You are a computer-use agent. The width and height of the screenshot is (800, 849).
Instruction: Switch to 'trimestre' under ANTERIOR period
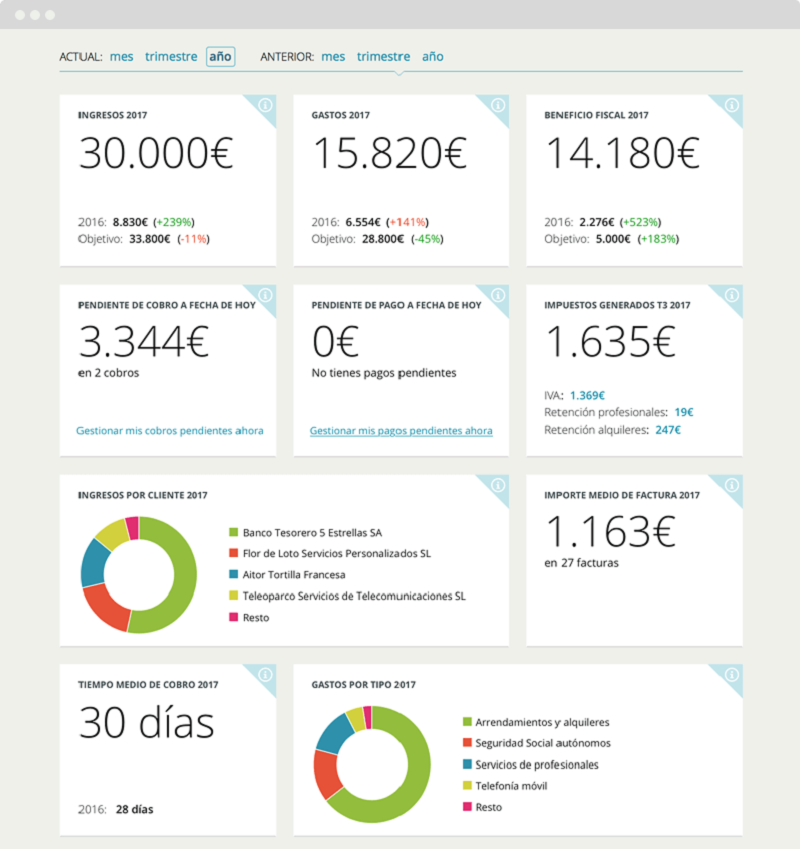[x=383, y=57]
